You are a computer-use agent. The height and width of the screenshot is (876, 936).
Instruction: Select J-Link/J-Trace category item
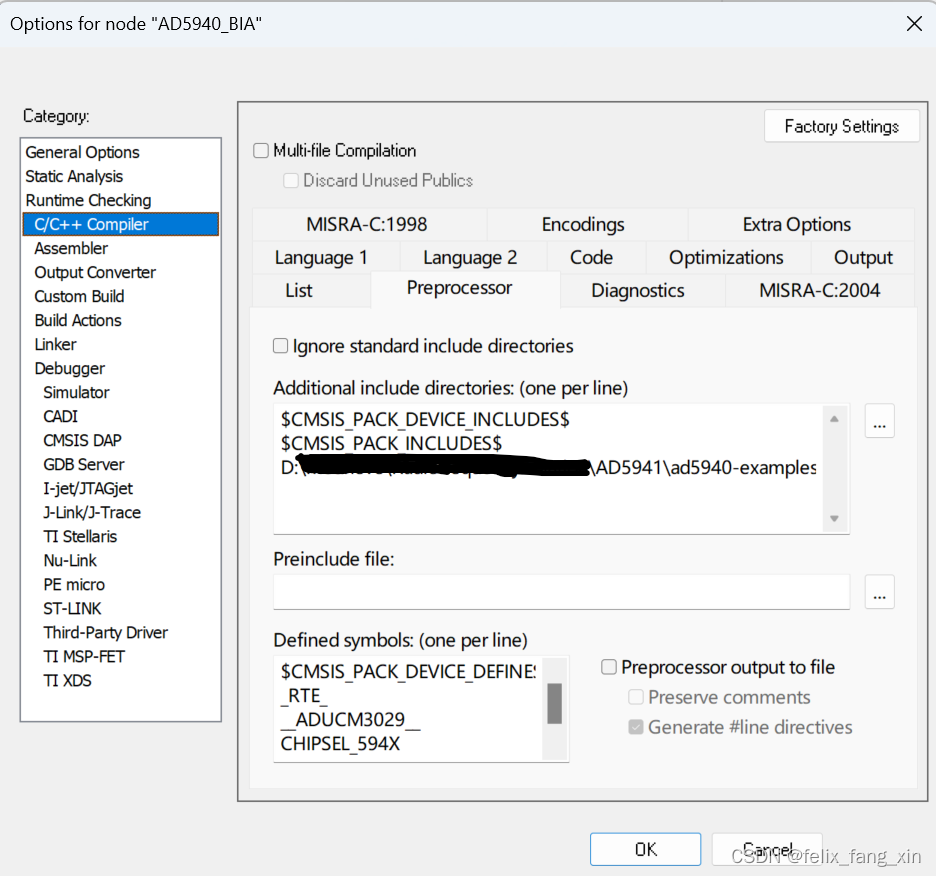click(92, 512)
